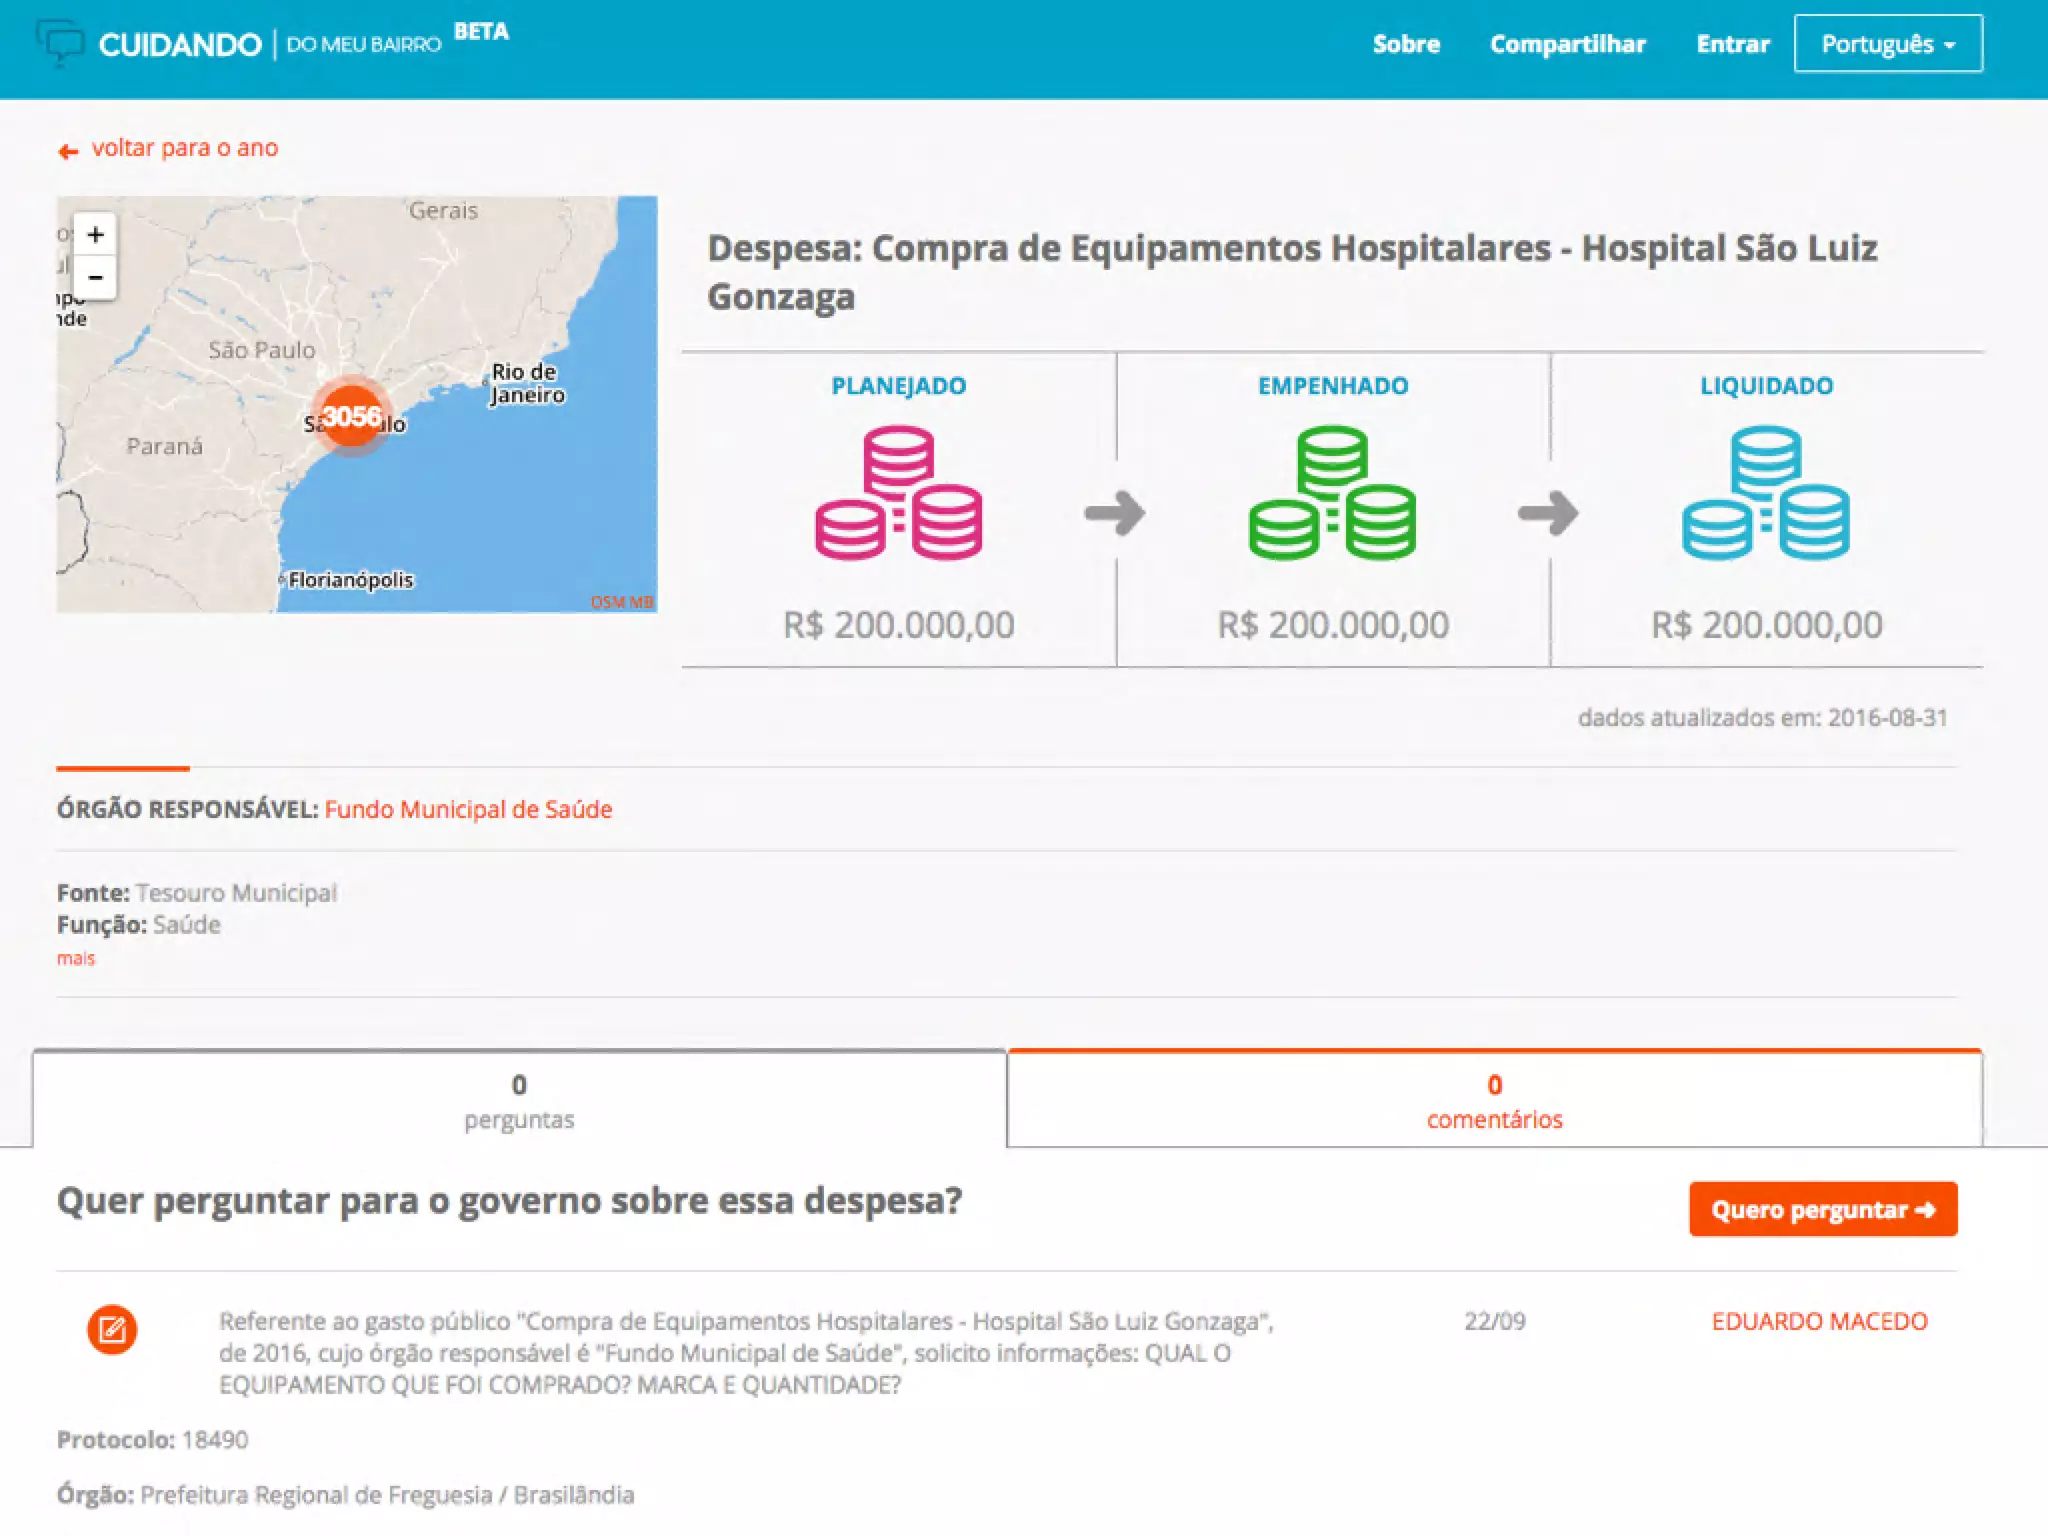
Task: Zoom in on the map
Action: pyautogui.click(x=96, y=235)
